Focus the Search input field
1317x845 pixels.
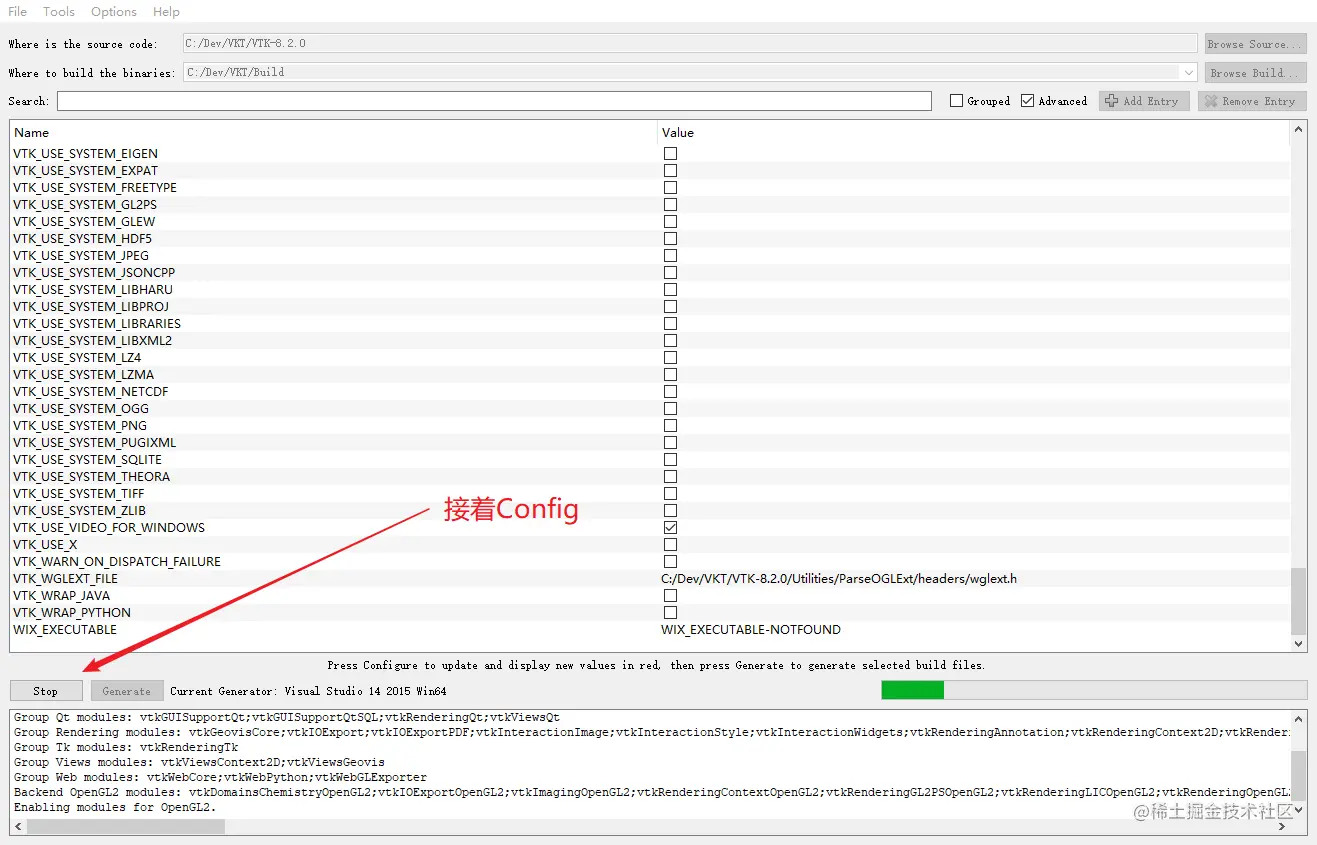pyautogui.click(x=494, y=101)
